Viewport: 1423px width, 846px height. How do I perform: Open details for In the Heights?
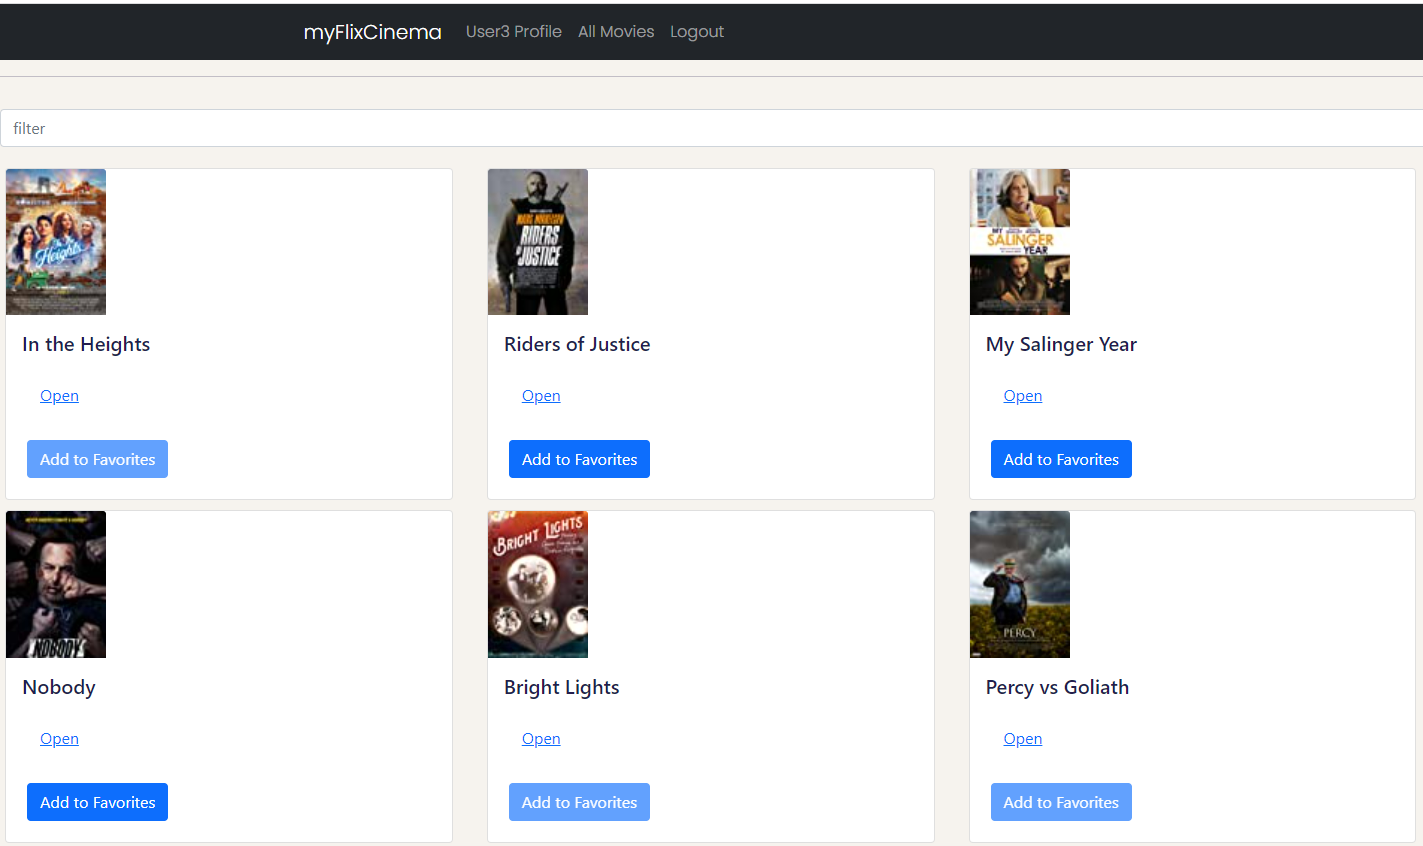click(59, 395)
